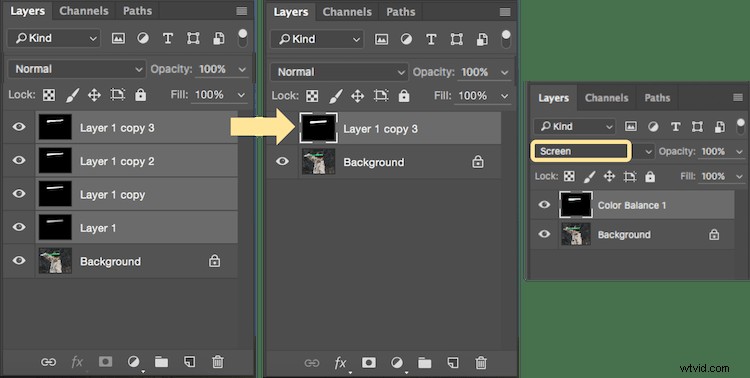Lock artboard nesting icon in middle panel

click(x=381, y=96)
